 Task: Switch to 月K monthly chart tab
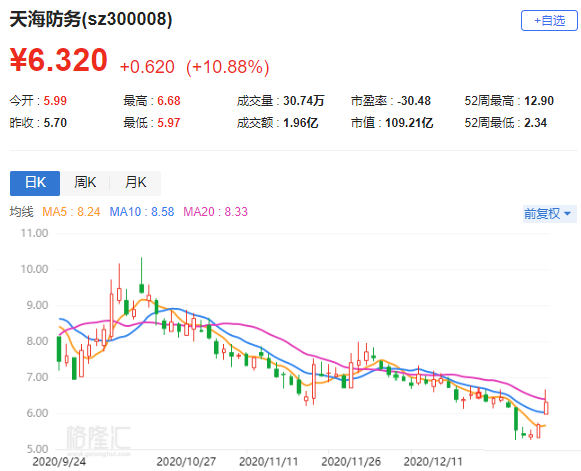(136, 183)
